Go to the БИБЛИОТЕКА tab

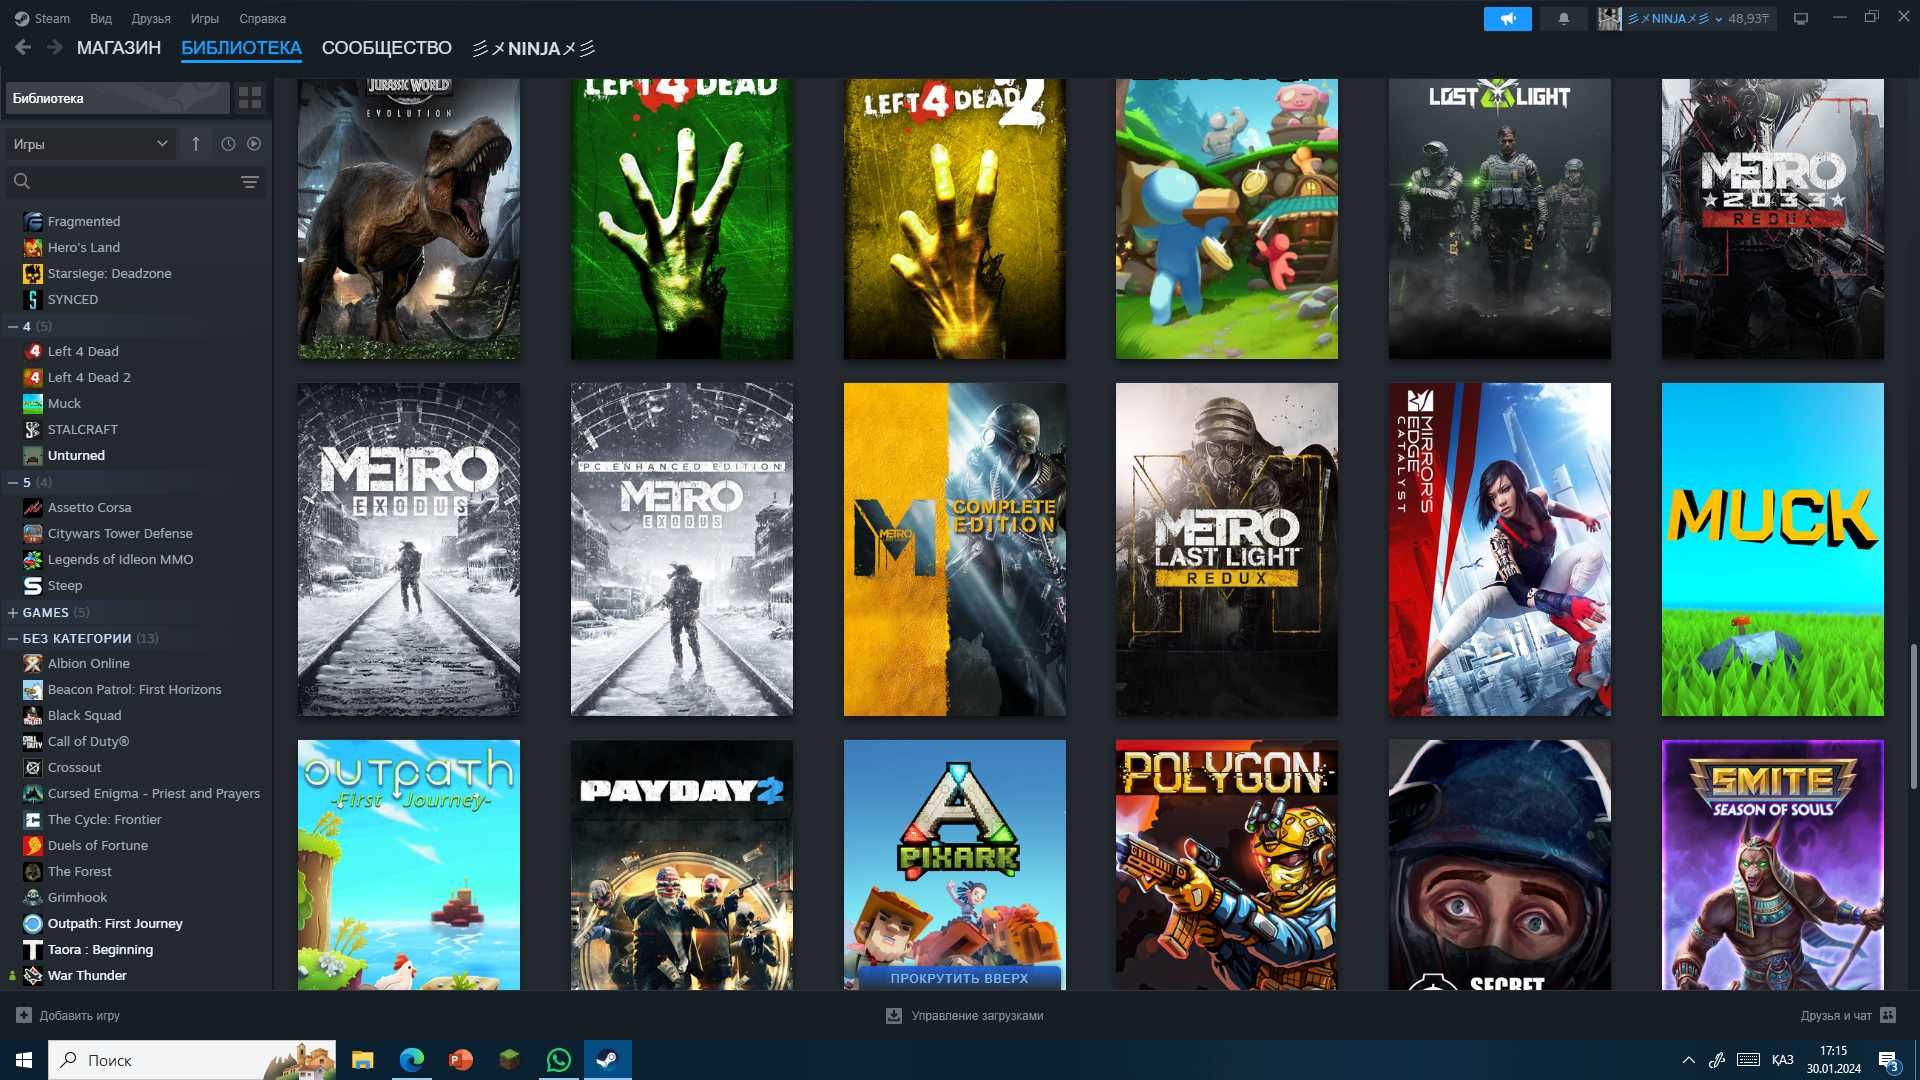[241, 48]
